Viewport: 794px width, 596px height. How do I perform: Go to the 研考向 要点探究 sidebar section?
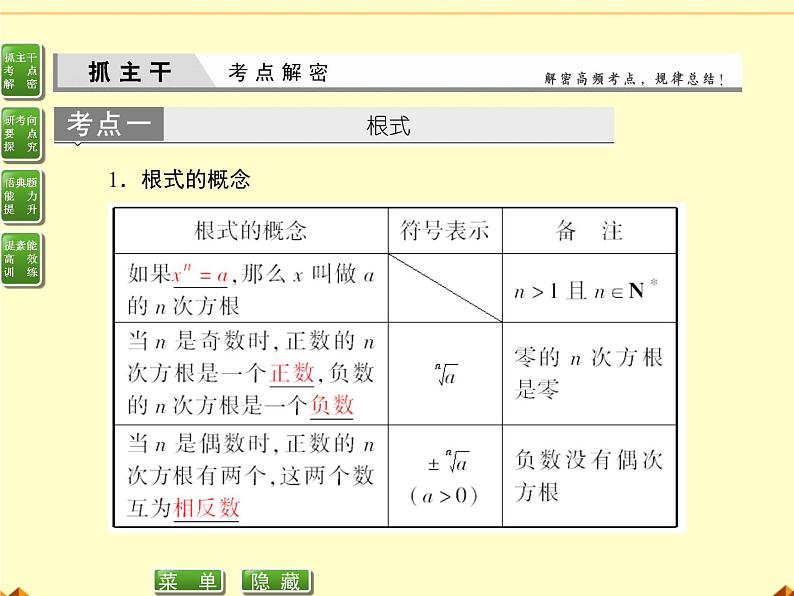pyautogui.click(x=20, y=133)
